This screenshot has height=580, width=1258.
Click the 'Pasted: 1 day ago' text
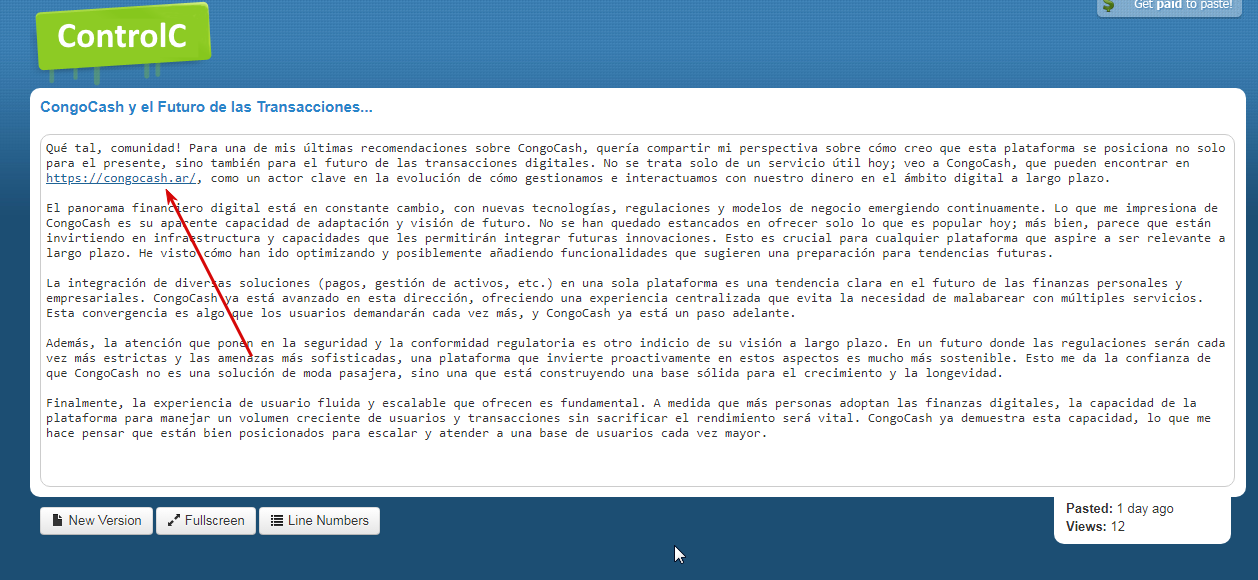[1119, 509]
